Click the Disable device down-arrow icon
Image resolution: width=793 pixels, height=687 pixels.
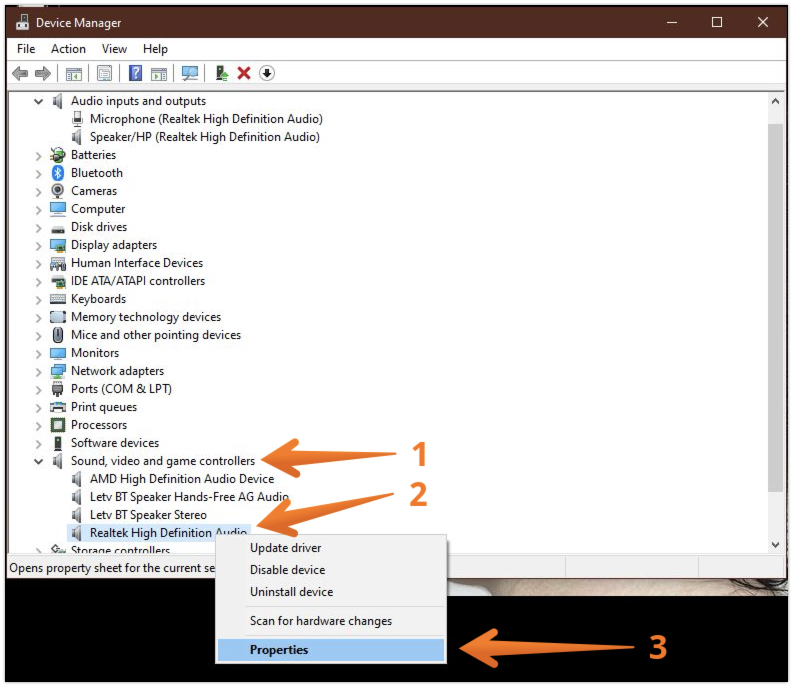pyautogui.click(x=267, y=73)
